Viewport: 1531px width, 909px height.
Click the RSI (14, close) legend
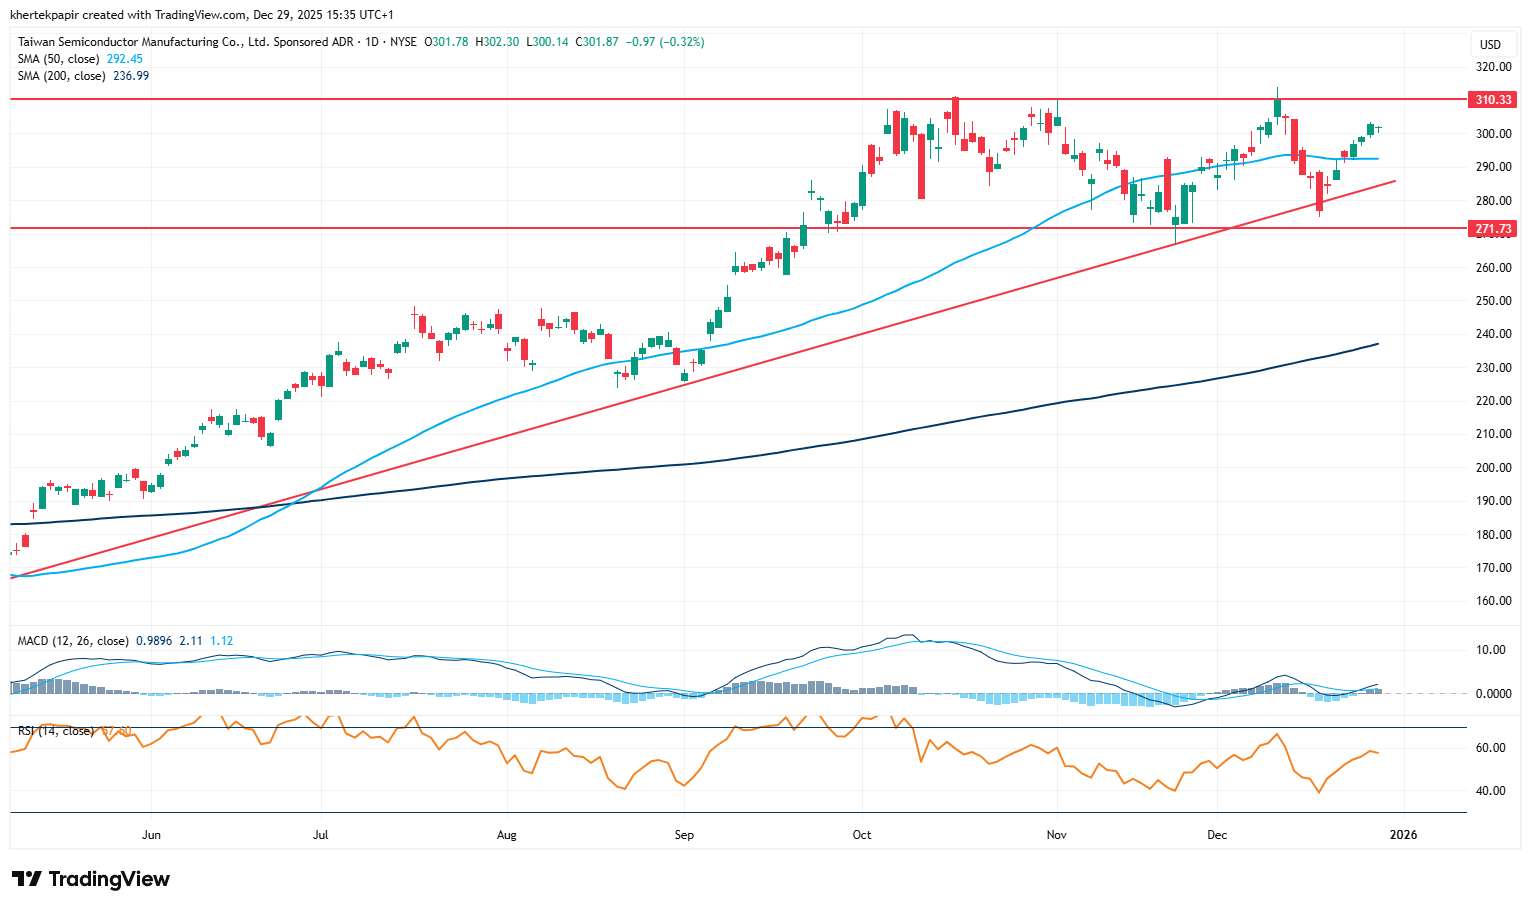(x=56, y=731)
